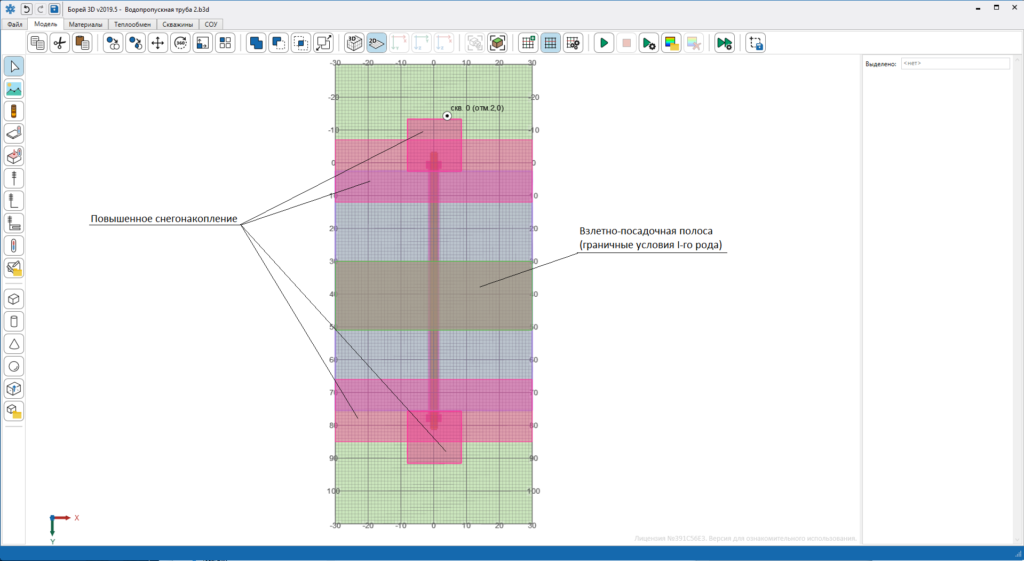Select the sphere primitive tool
Screen dimensions: 1024x561
(x=14, y=366)
